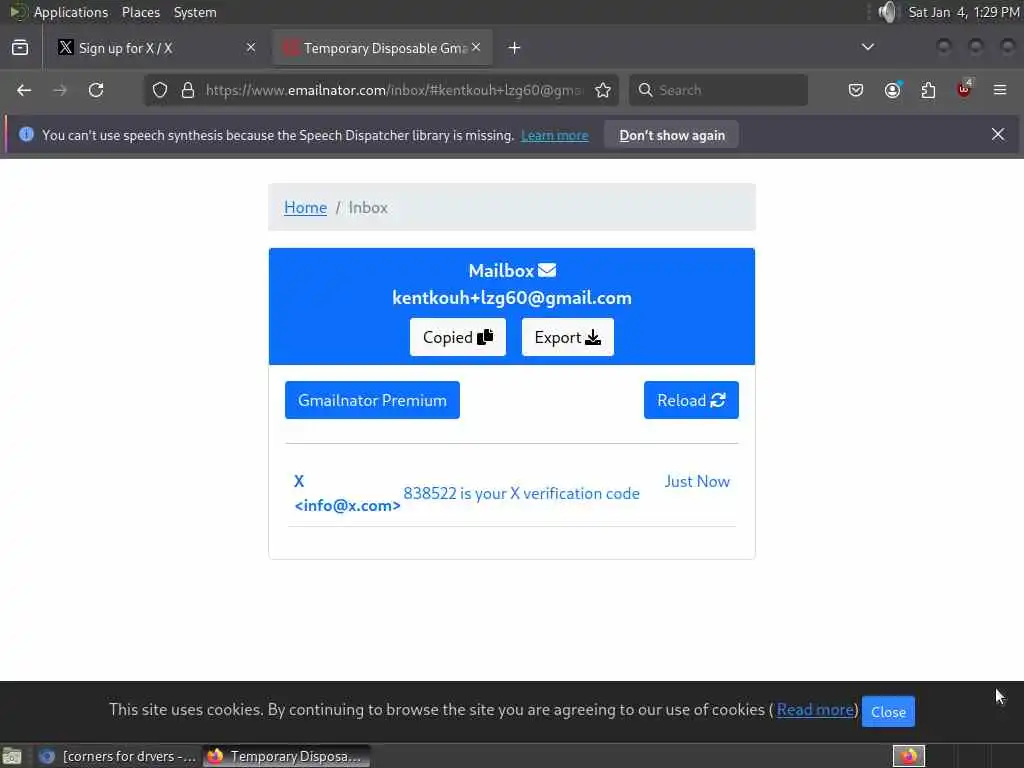Click the sender info@x.com

click(x=347, y=505)
